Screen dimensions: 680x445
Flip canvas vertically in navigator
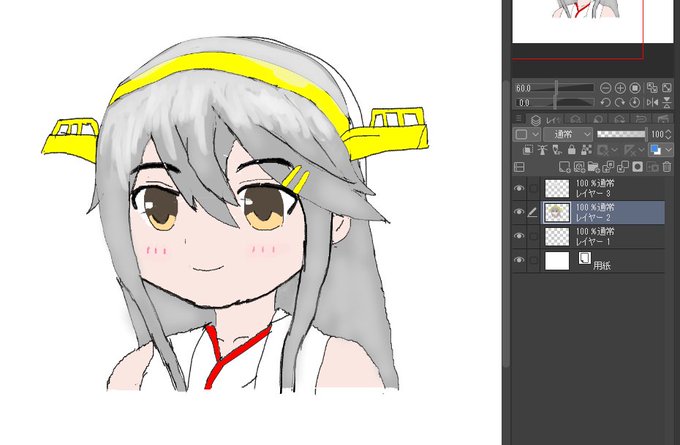(x=667, y=102)
